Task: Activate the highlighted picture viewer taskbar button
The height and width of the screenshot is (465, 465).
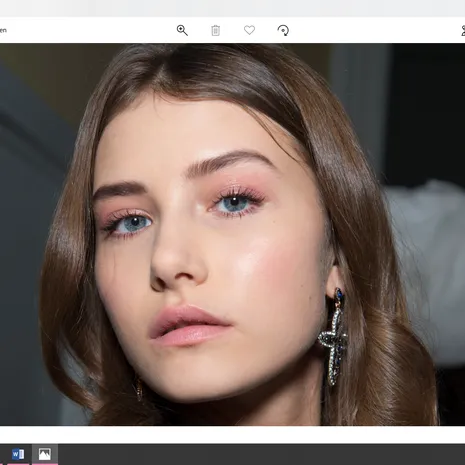Action: point(45,454)
